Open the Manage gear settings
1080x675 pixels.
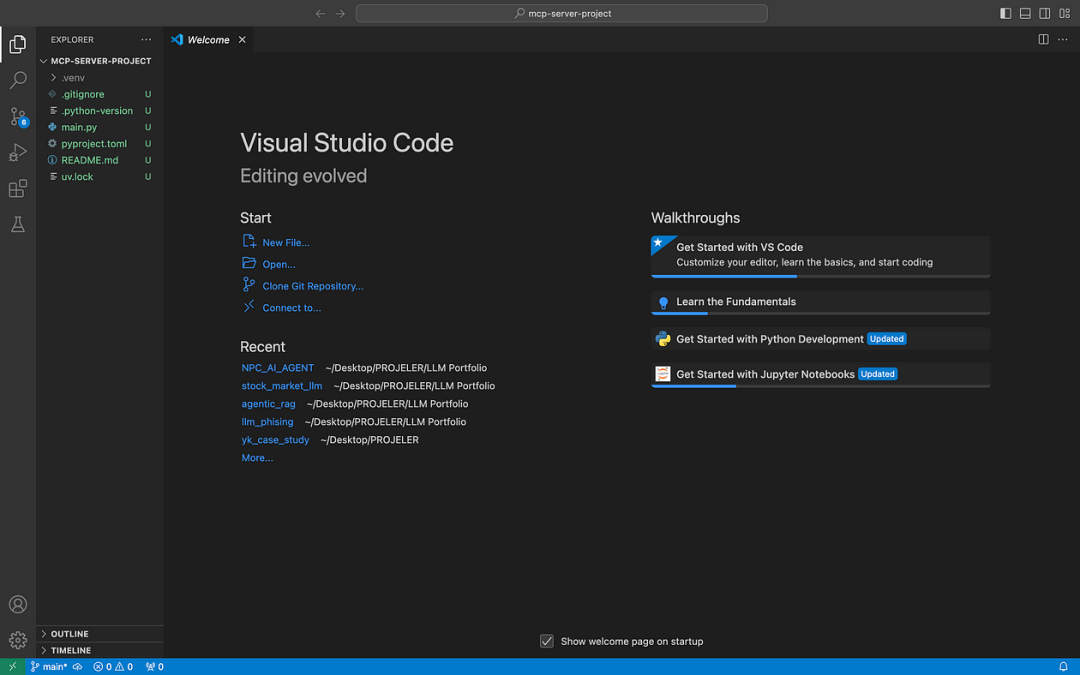coord(18,640)
